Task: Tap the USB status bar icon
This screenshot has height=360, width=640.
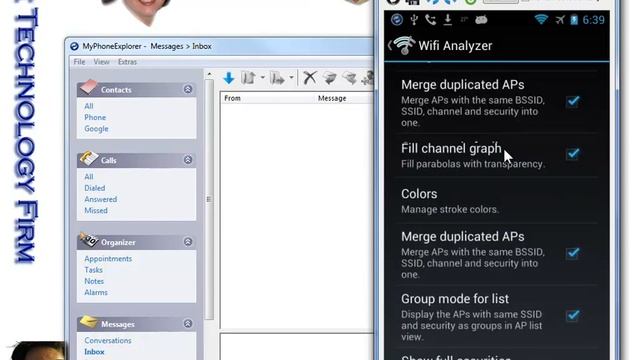Action: (414, 20)
